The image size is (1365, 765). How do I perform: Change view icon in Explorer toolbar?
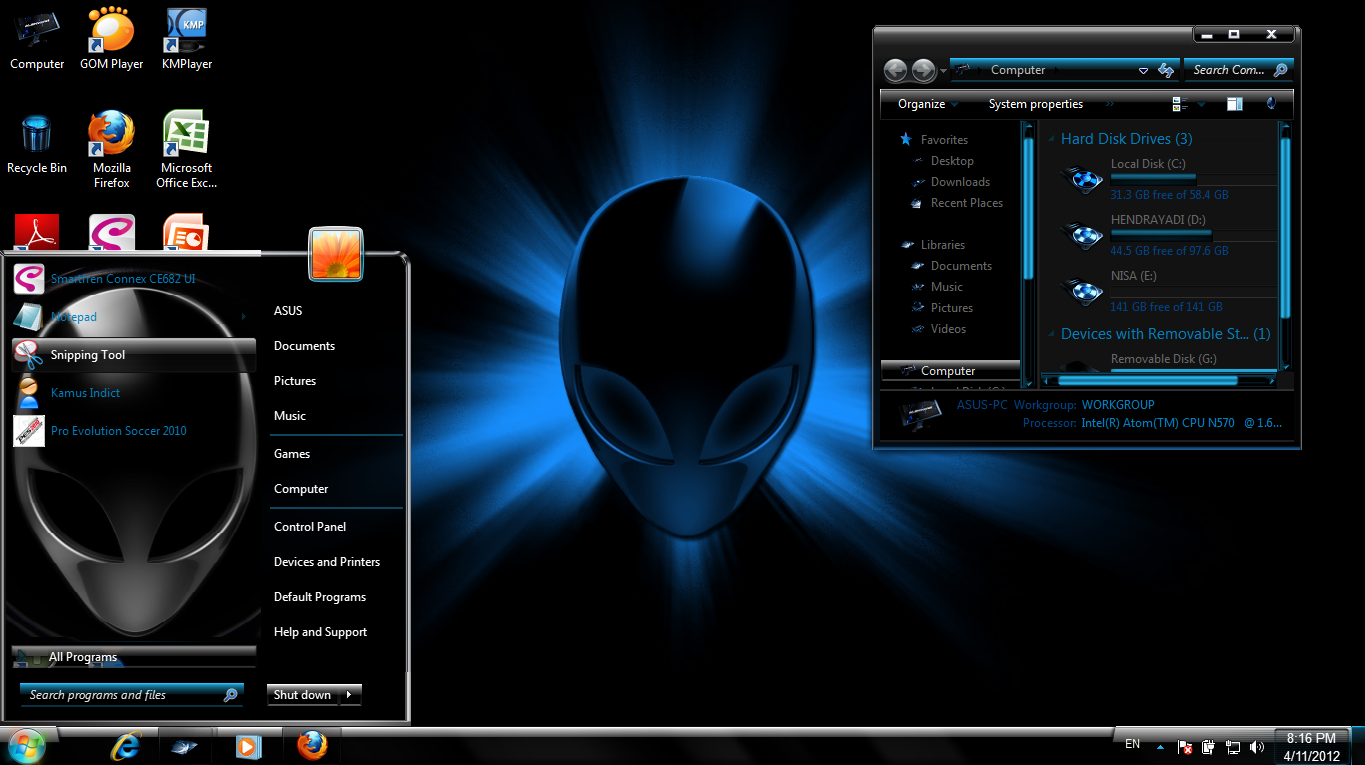tap(1180, 104)
